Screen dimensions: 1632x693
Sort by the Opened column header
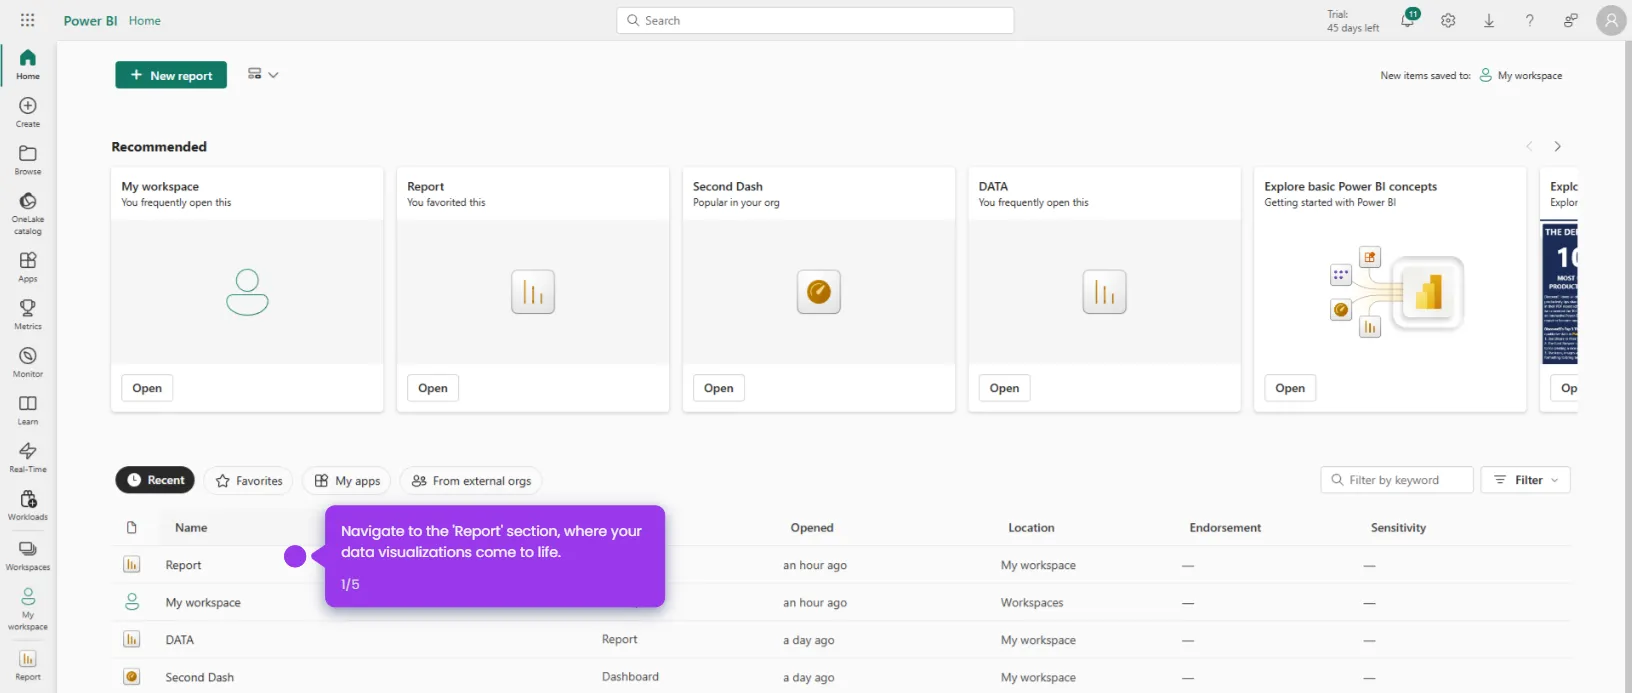coord(812,527)
